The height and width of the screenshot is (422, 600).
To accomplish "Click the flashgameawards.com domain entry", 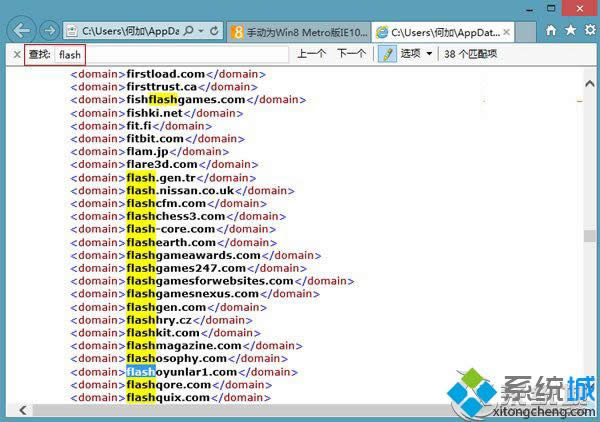I will coord(196,255).
